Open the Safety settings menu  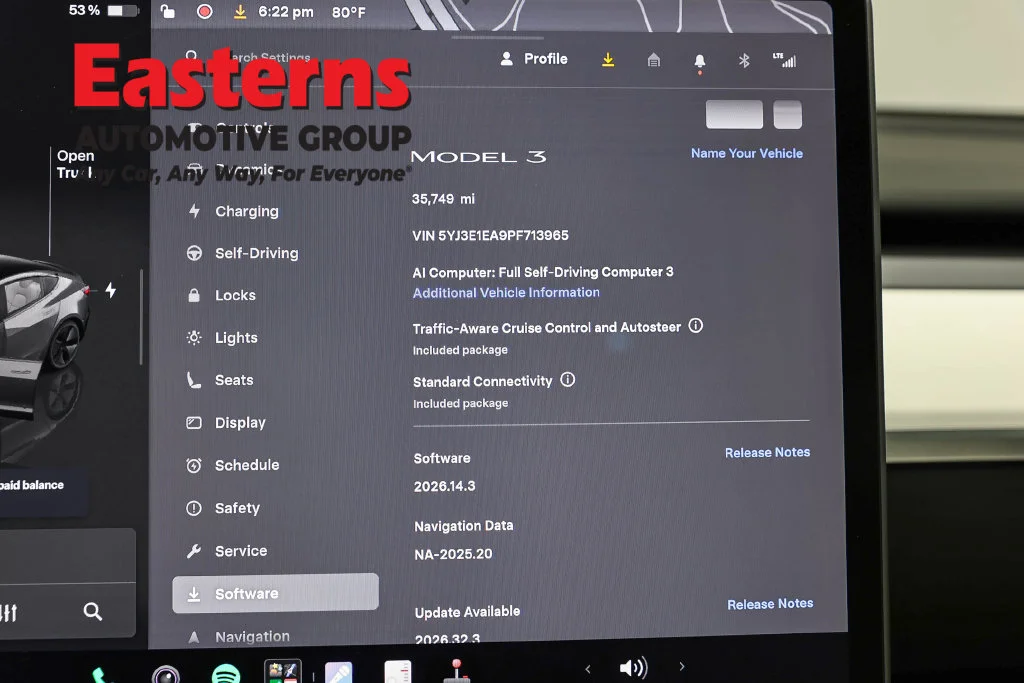click(223, 508)
